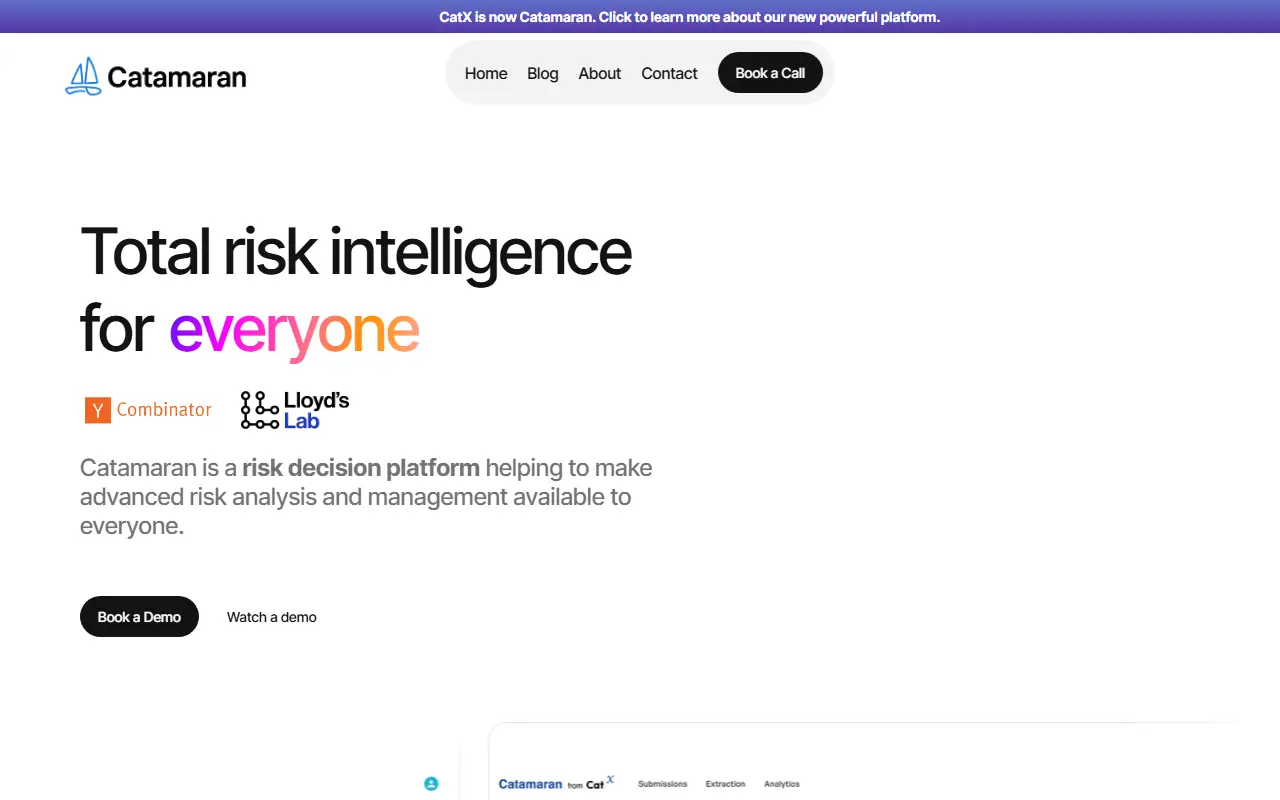Image resolution: width=1280 pixels, height=800 pixels.
Task: Click the Combinator text logo
Action: point(164,409)
